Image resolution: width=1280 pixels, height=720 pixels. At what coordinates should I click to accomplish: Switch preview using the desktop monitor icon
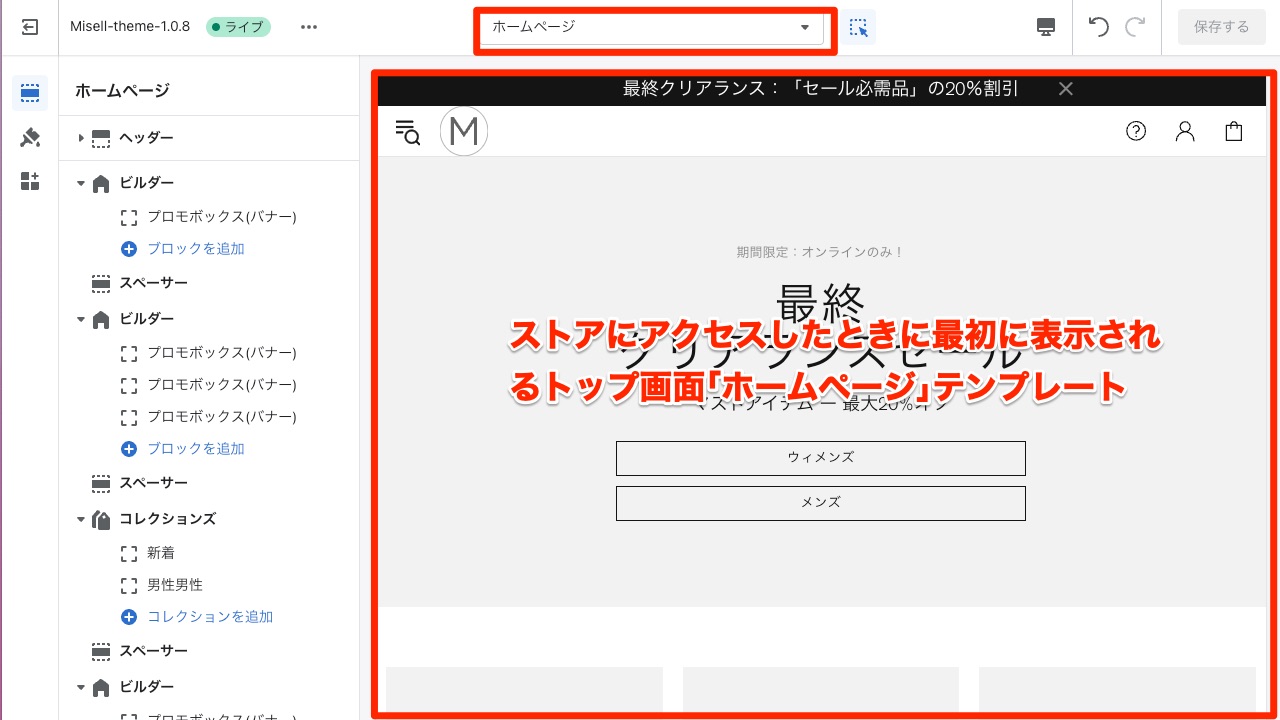point(1046,27)
